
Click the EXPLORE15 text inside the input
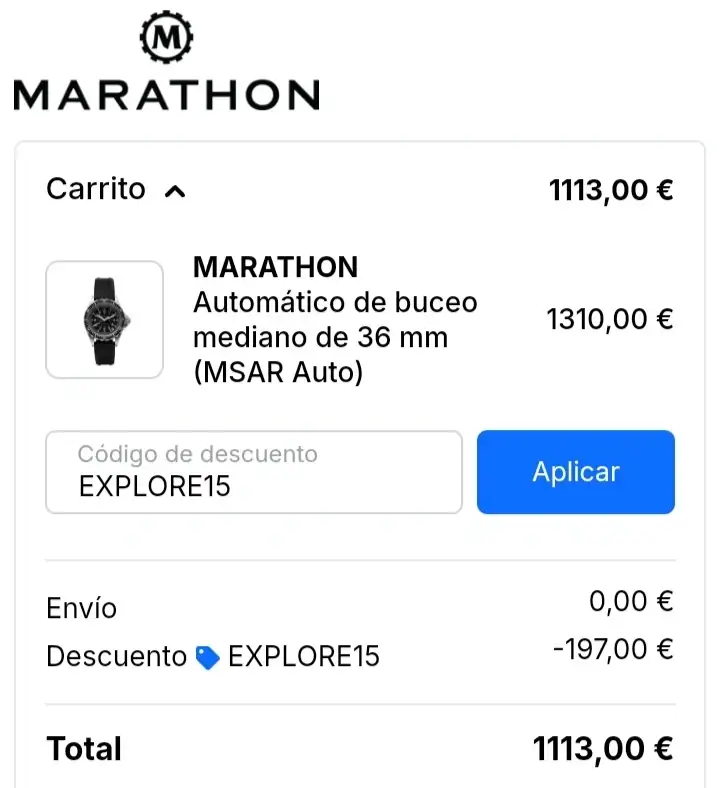coord(154,486)
